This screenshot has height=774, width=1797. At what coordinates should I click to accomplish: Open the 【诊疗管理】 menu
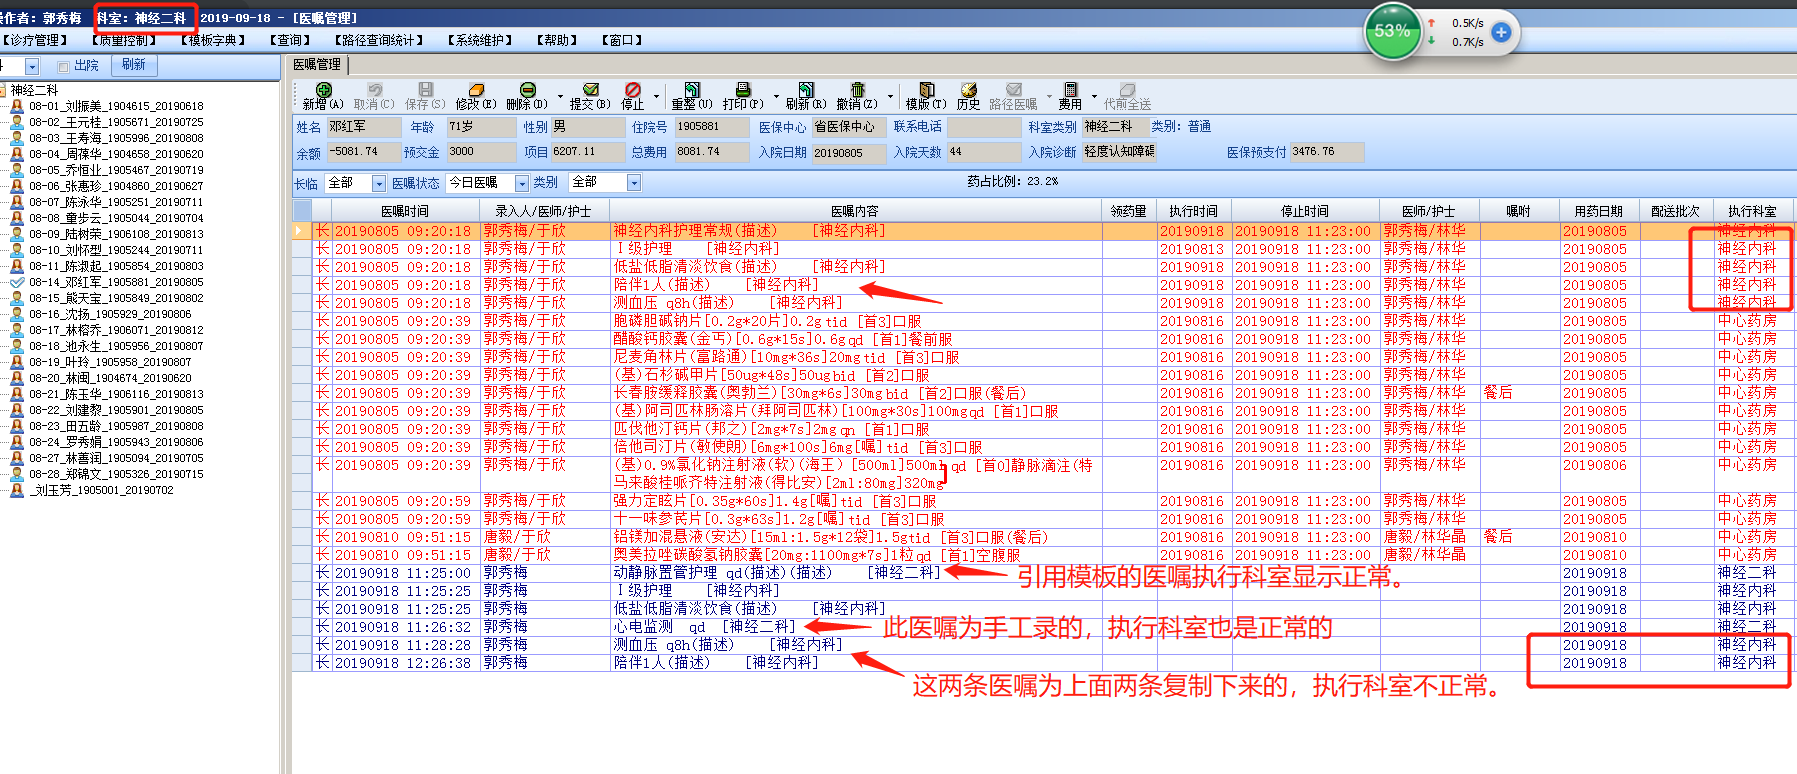click(x=35, y=40)
